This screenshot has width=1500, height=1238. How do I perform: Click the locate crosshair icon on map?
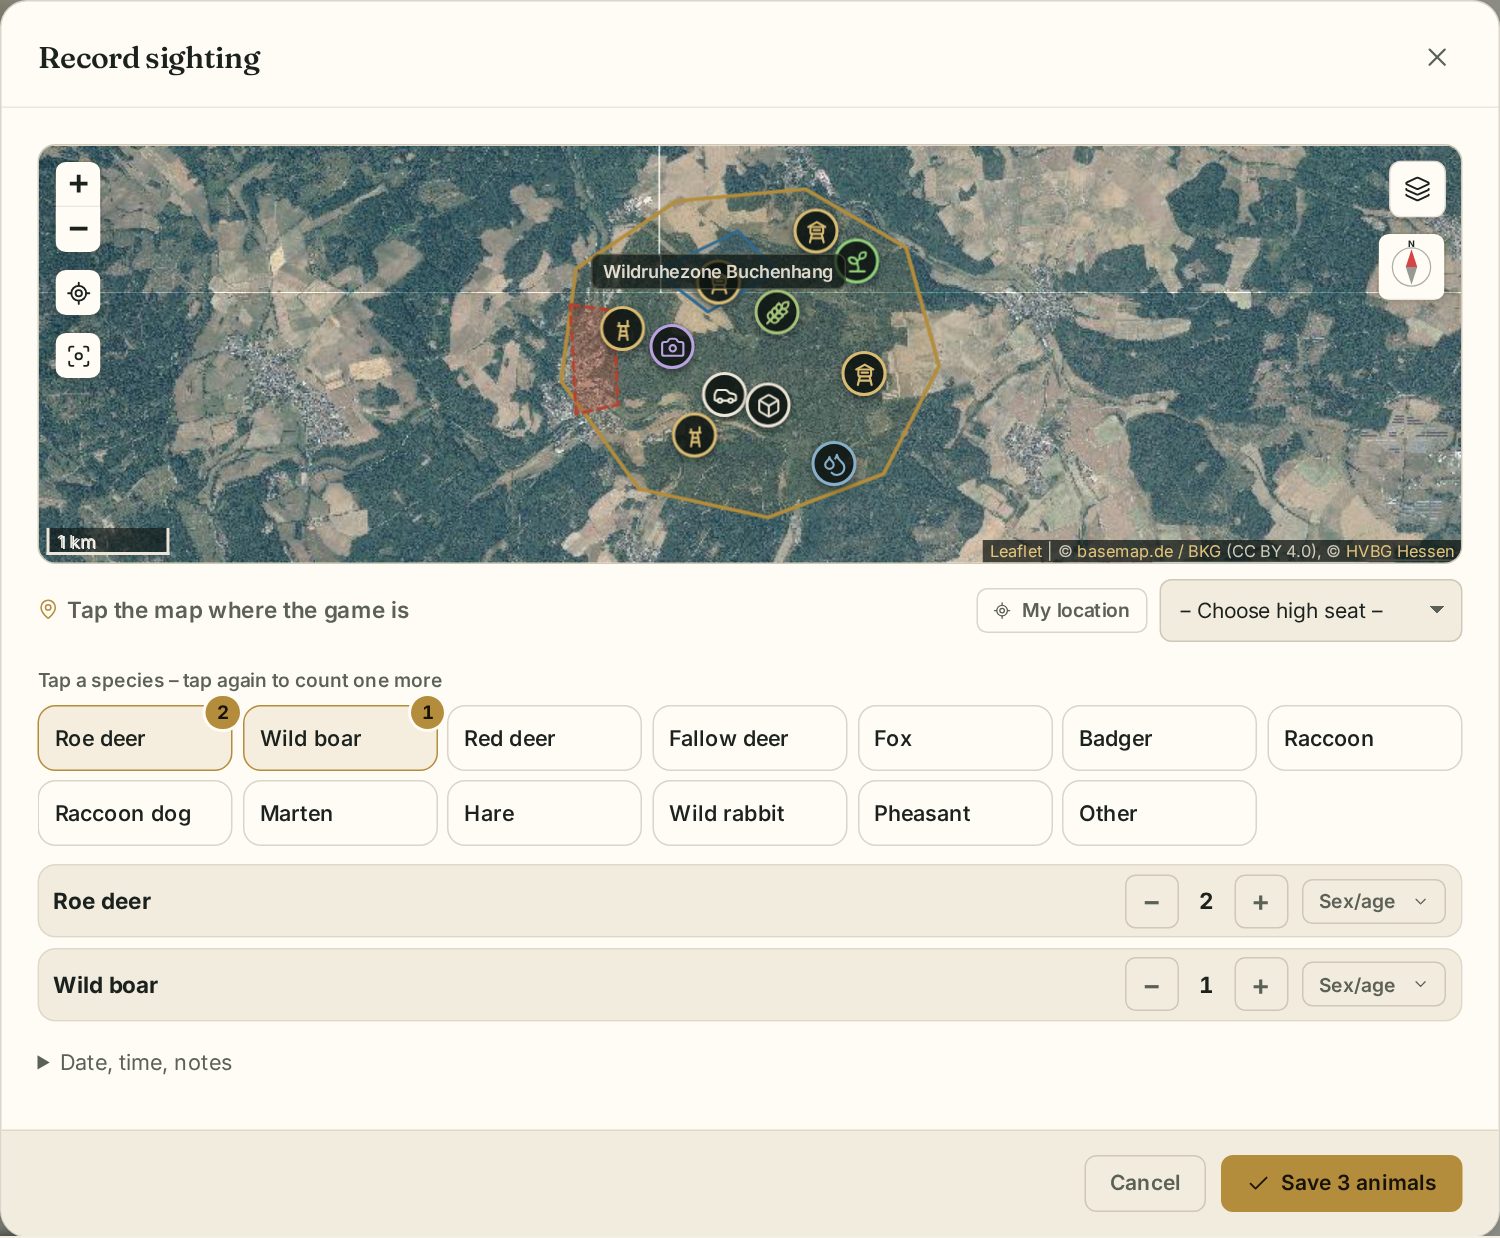pos(78,293)
